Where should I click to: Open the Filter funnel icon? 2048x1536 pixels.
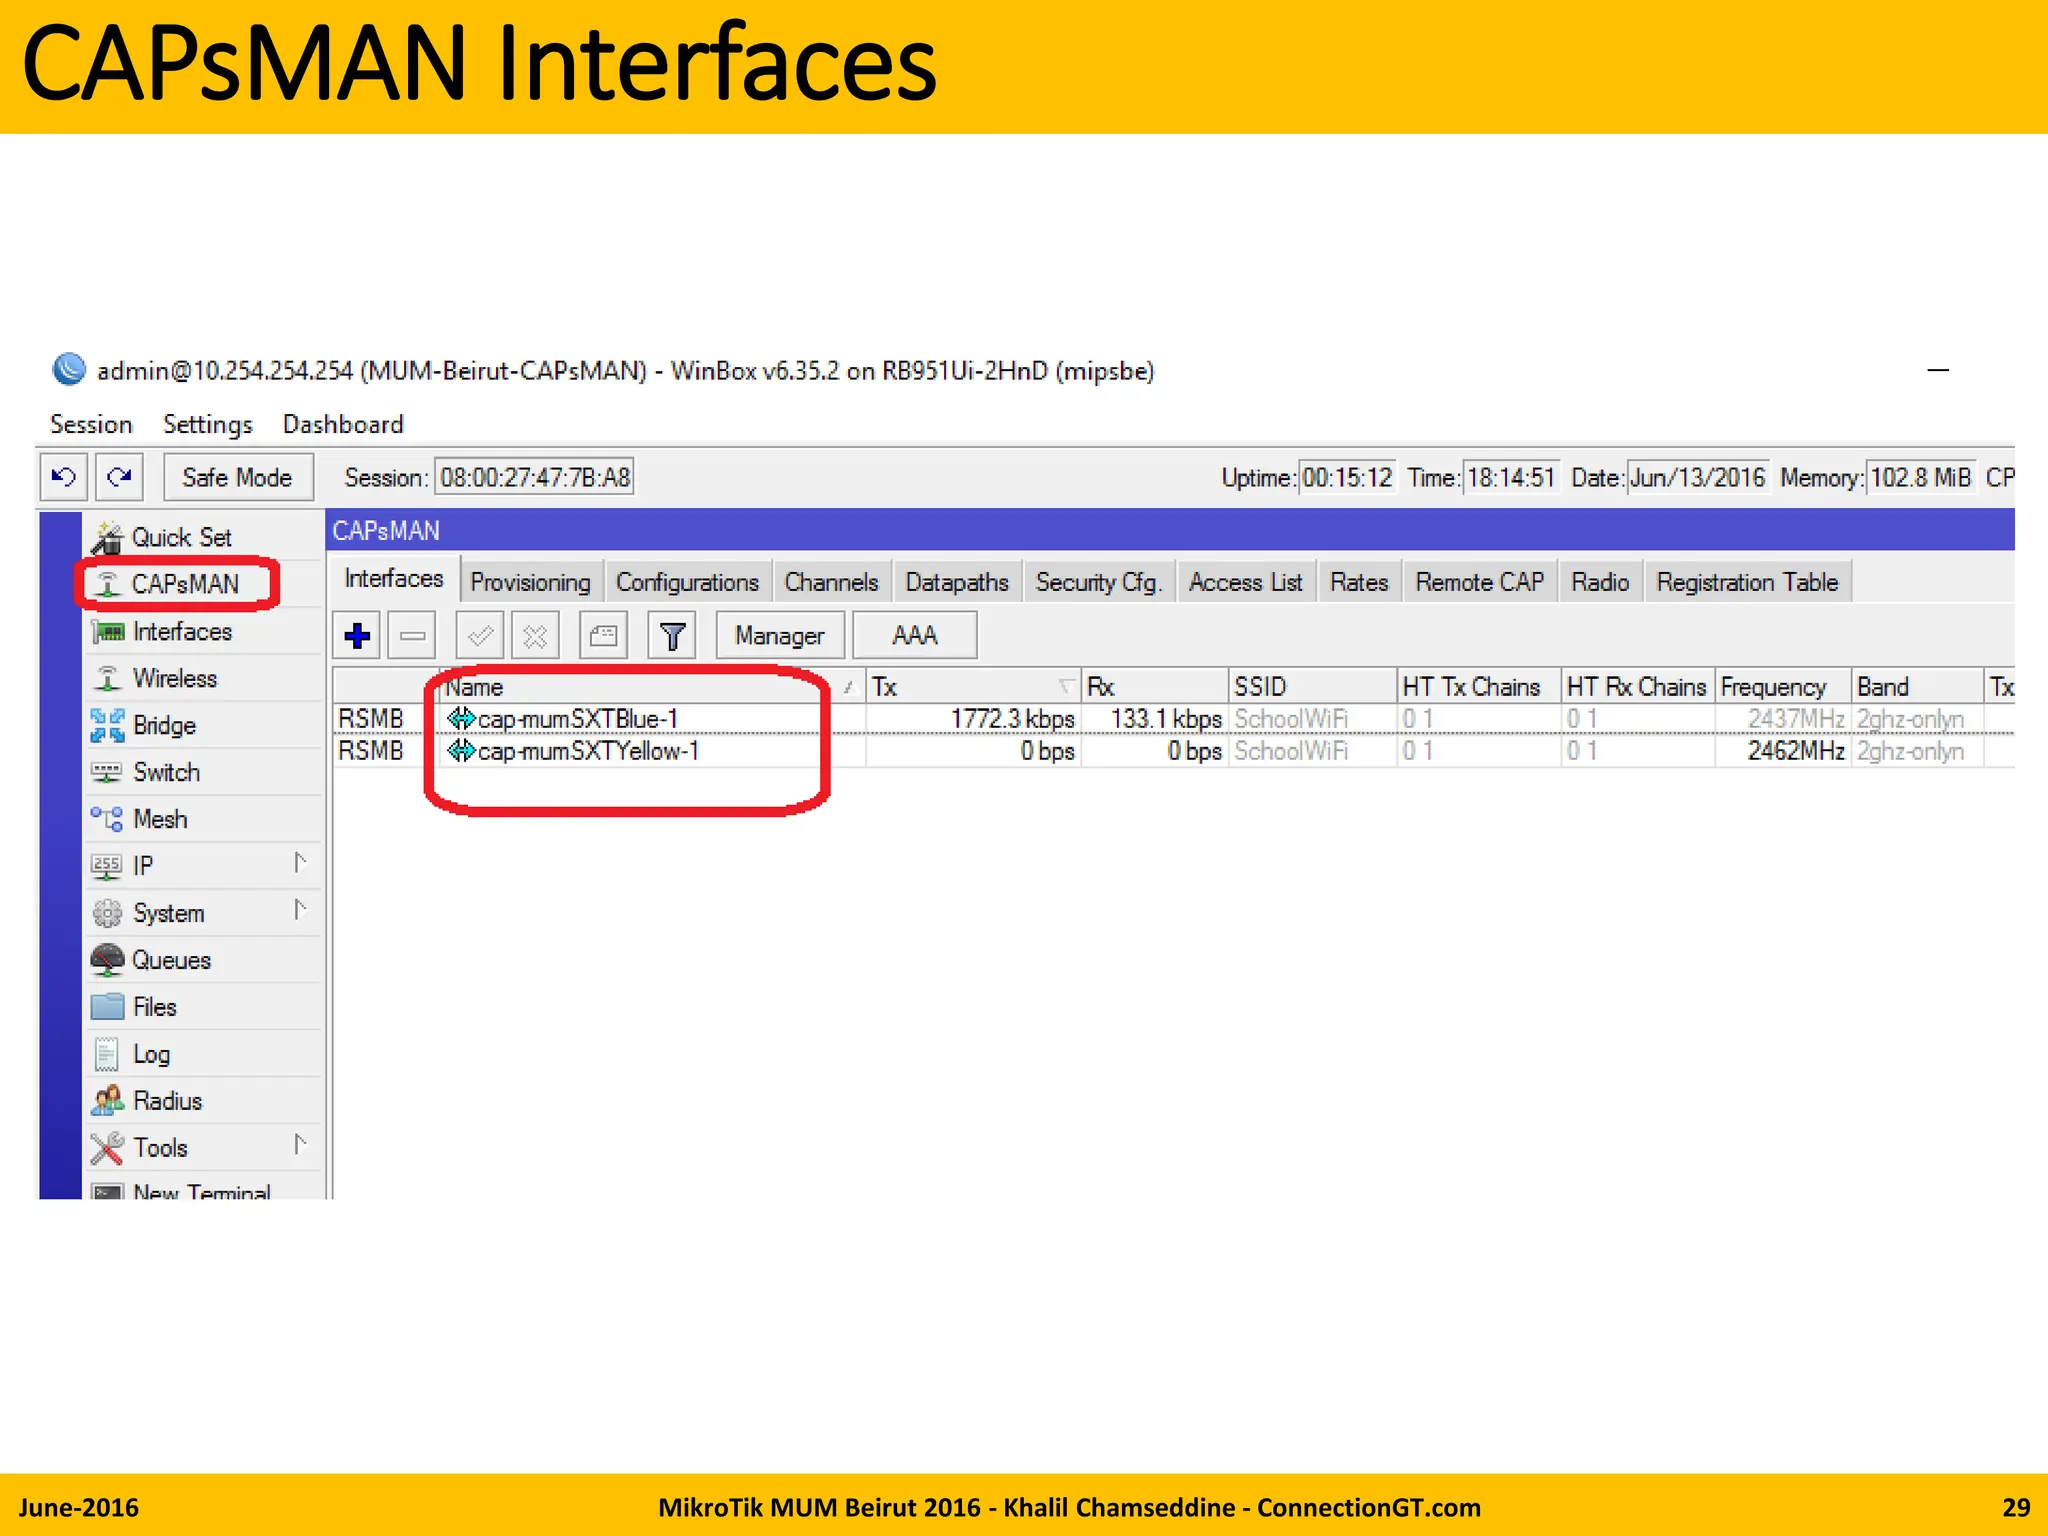(672, 636)
